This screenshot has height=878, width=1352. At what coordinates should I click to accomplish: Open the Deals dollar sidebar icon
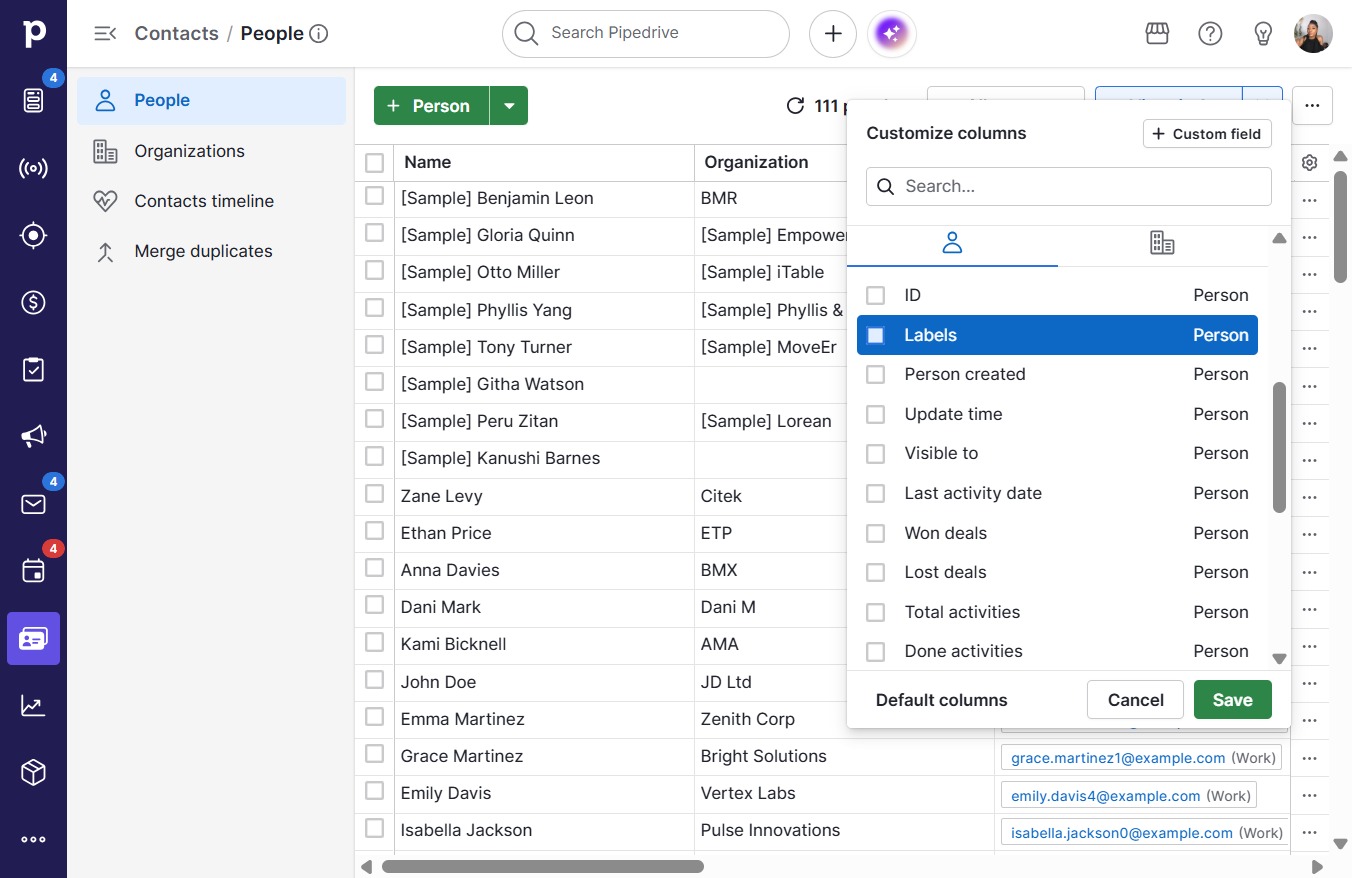point(33,302)
